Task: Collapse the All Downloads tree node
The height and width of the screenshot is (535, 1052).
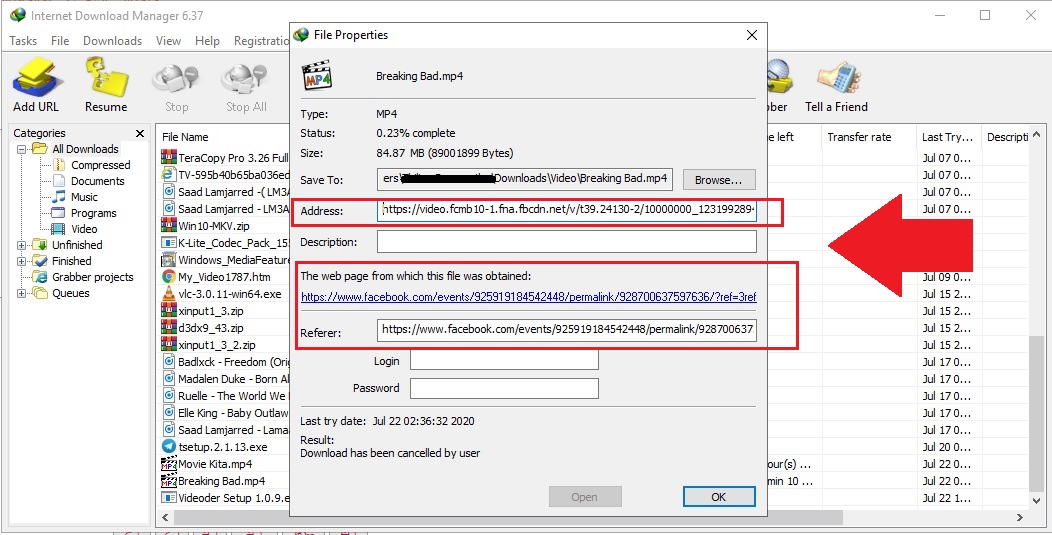Action: coord(21,149)
